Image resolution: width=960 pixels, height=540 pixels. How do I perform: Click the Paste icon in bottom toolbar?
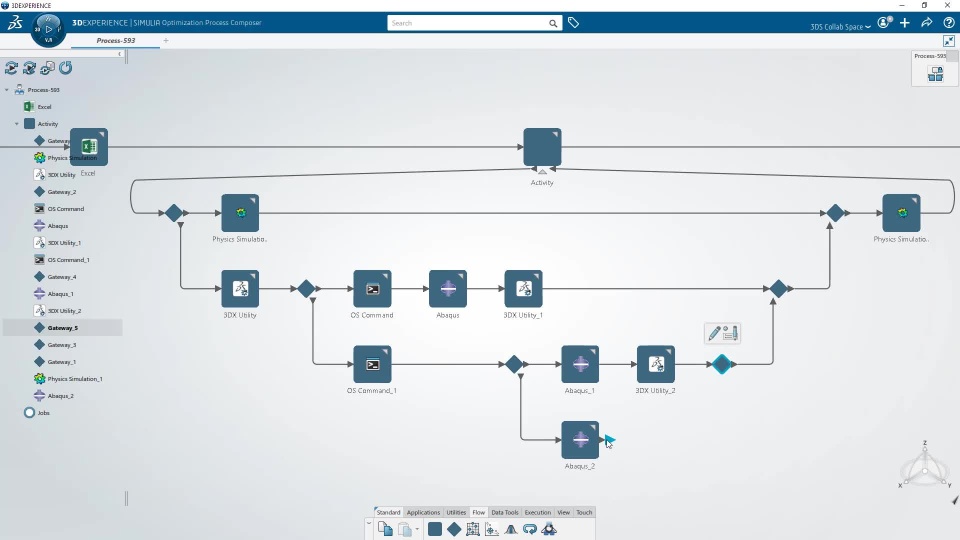404,529
